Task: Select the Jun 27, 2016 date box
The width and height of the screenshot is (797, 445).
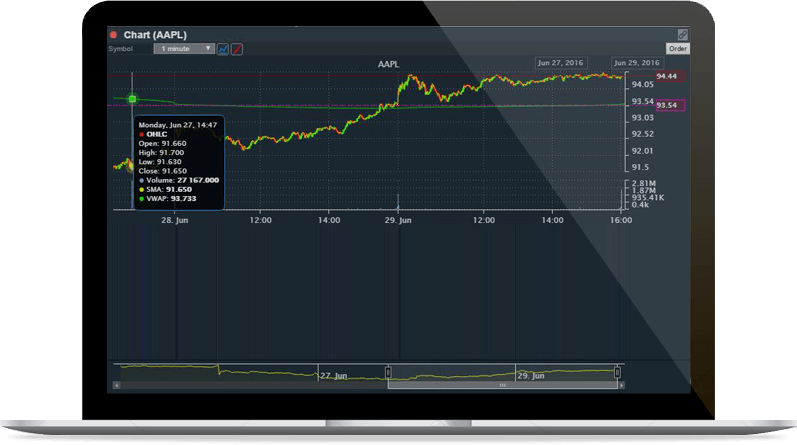Action: coord(560,62)
